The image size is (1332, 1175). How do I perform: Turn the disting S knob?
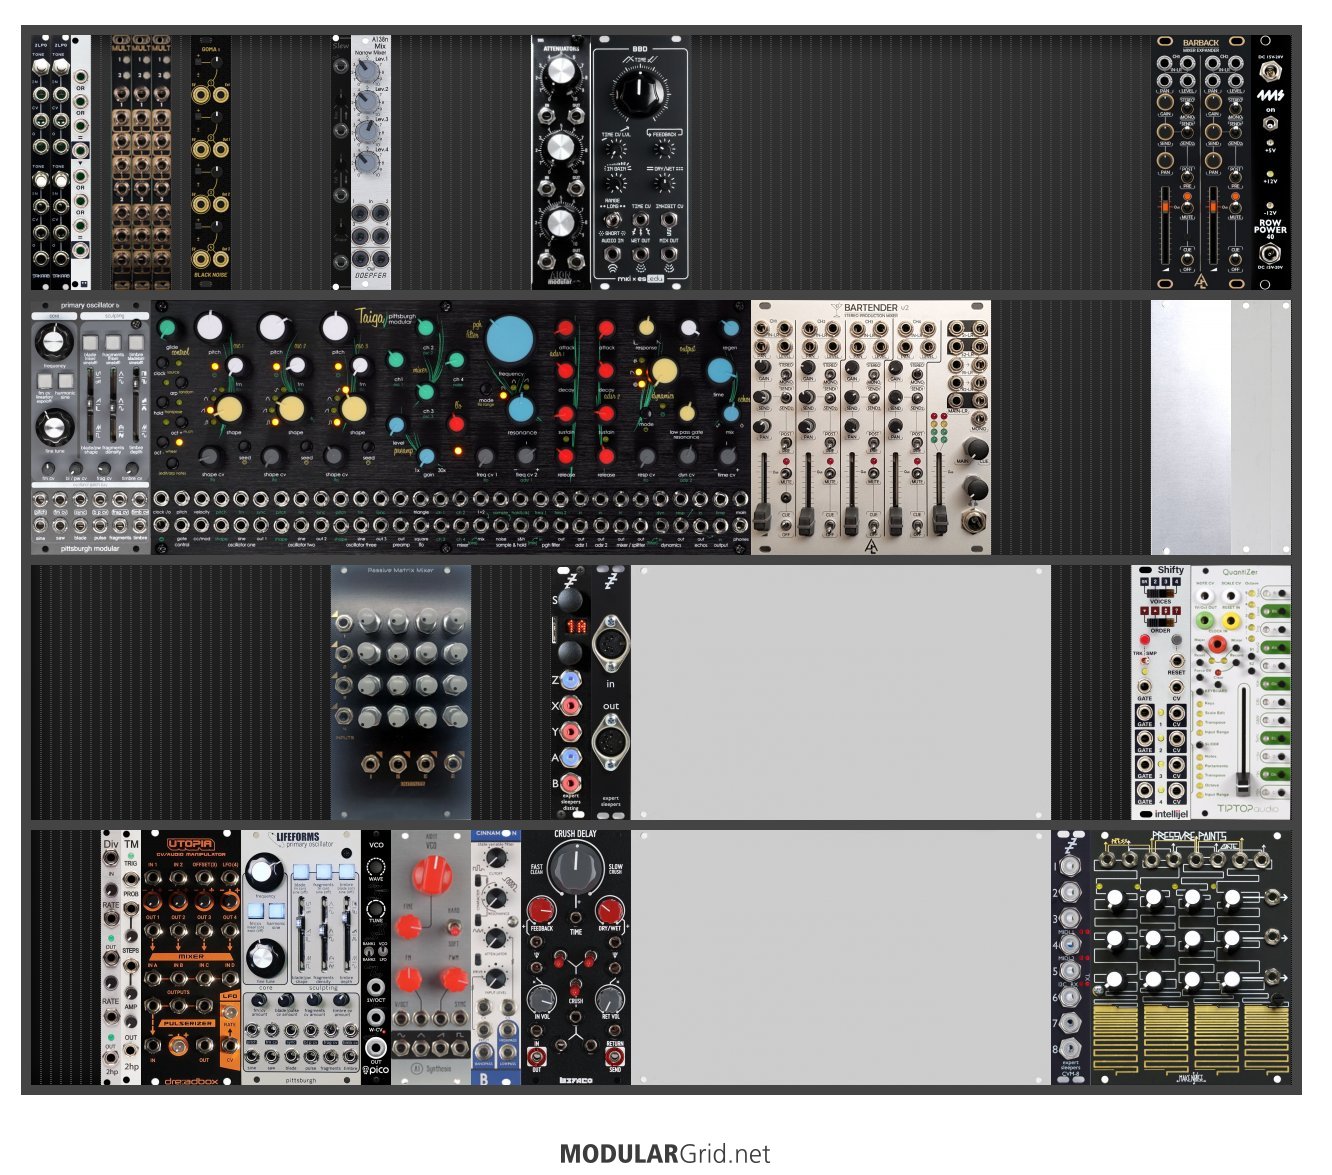569,600
